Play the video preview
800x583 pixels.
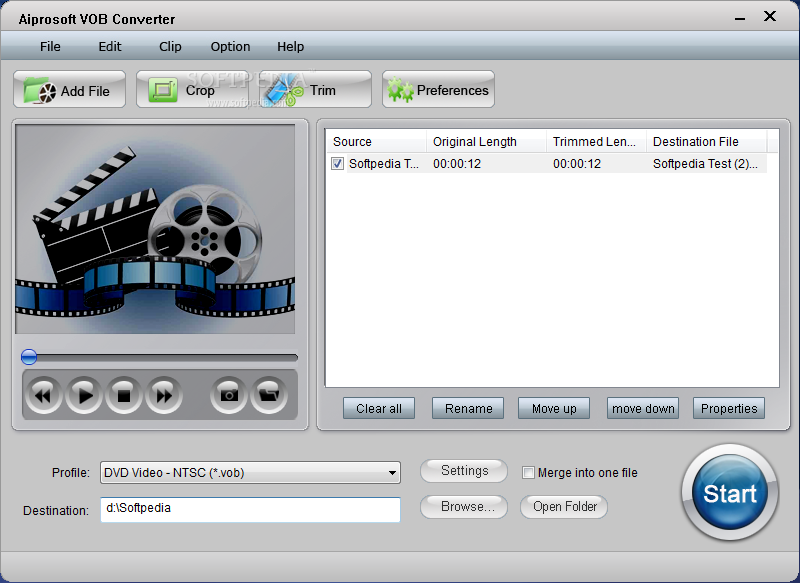click(84, 395)
